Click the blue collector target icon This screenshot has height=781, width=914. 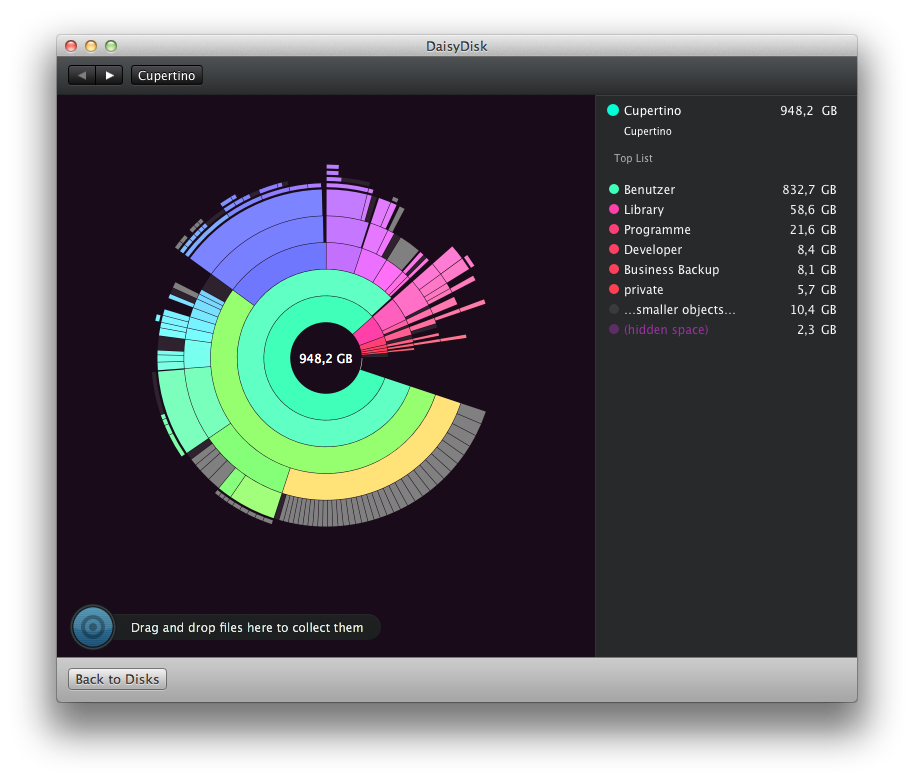(93, 627)
